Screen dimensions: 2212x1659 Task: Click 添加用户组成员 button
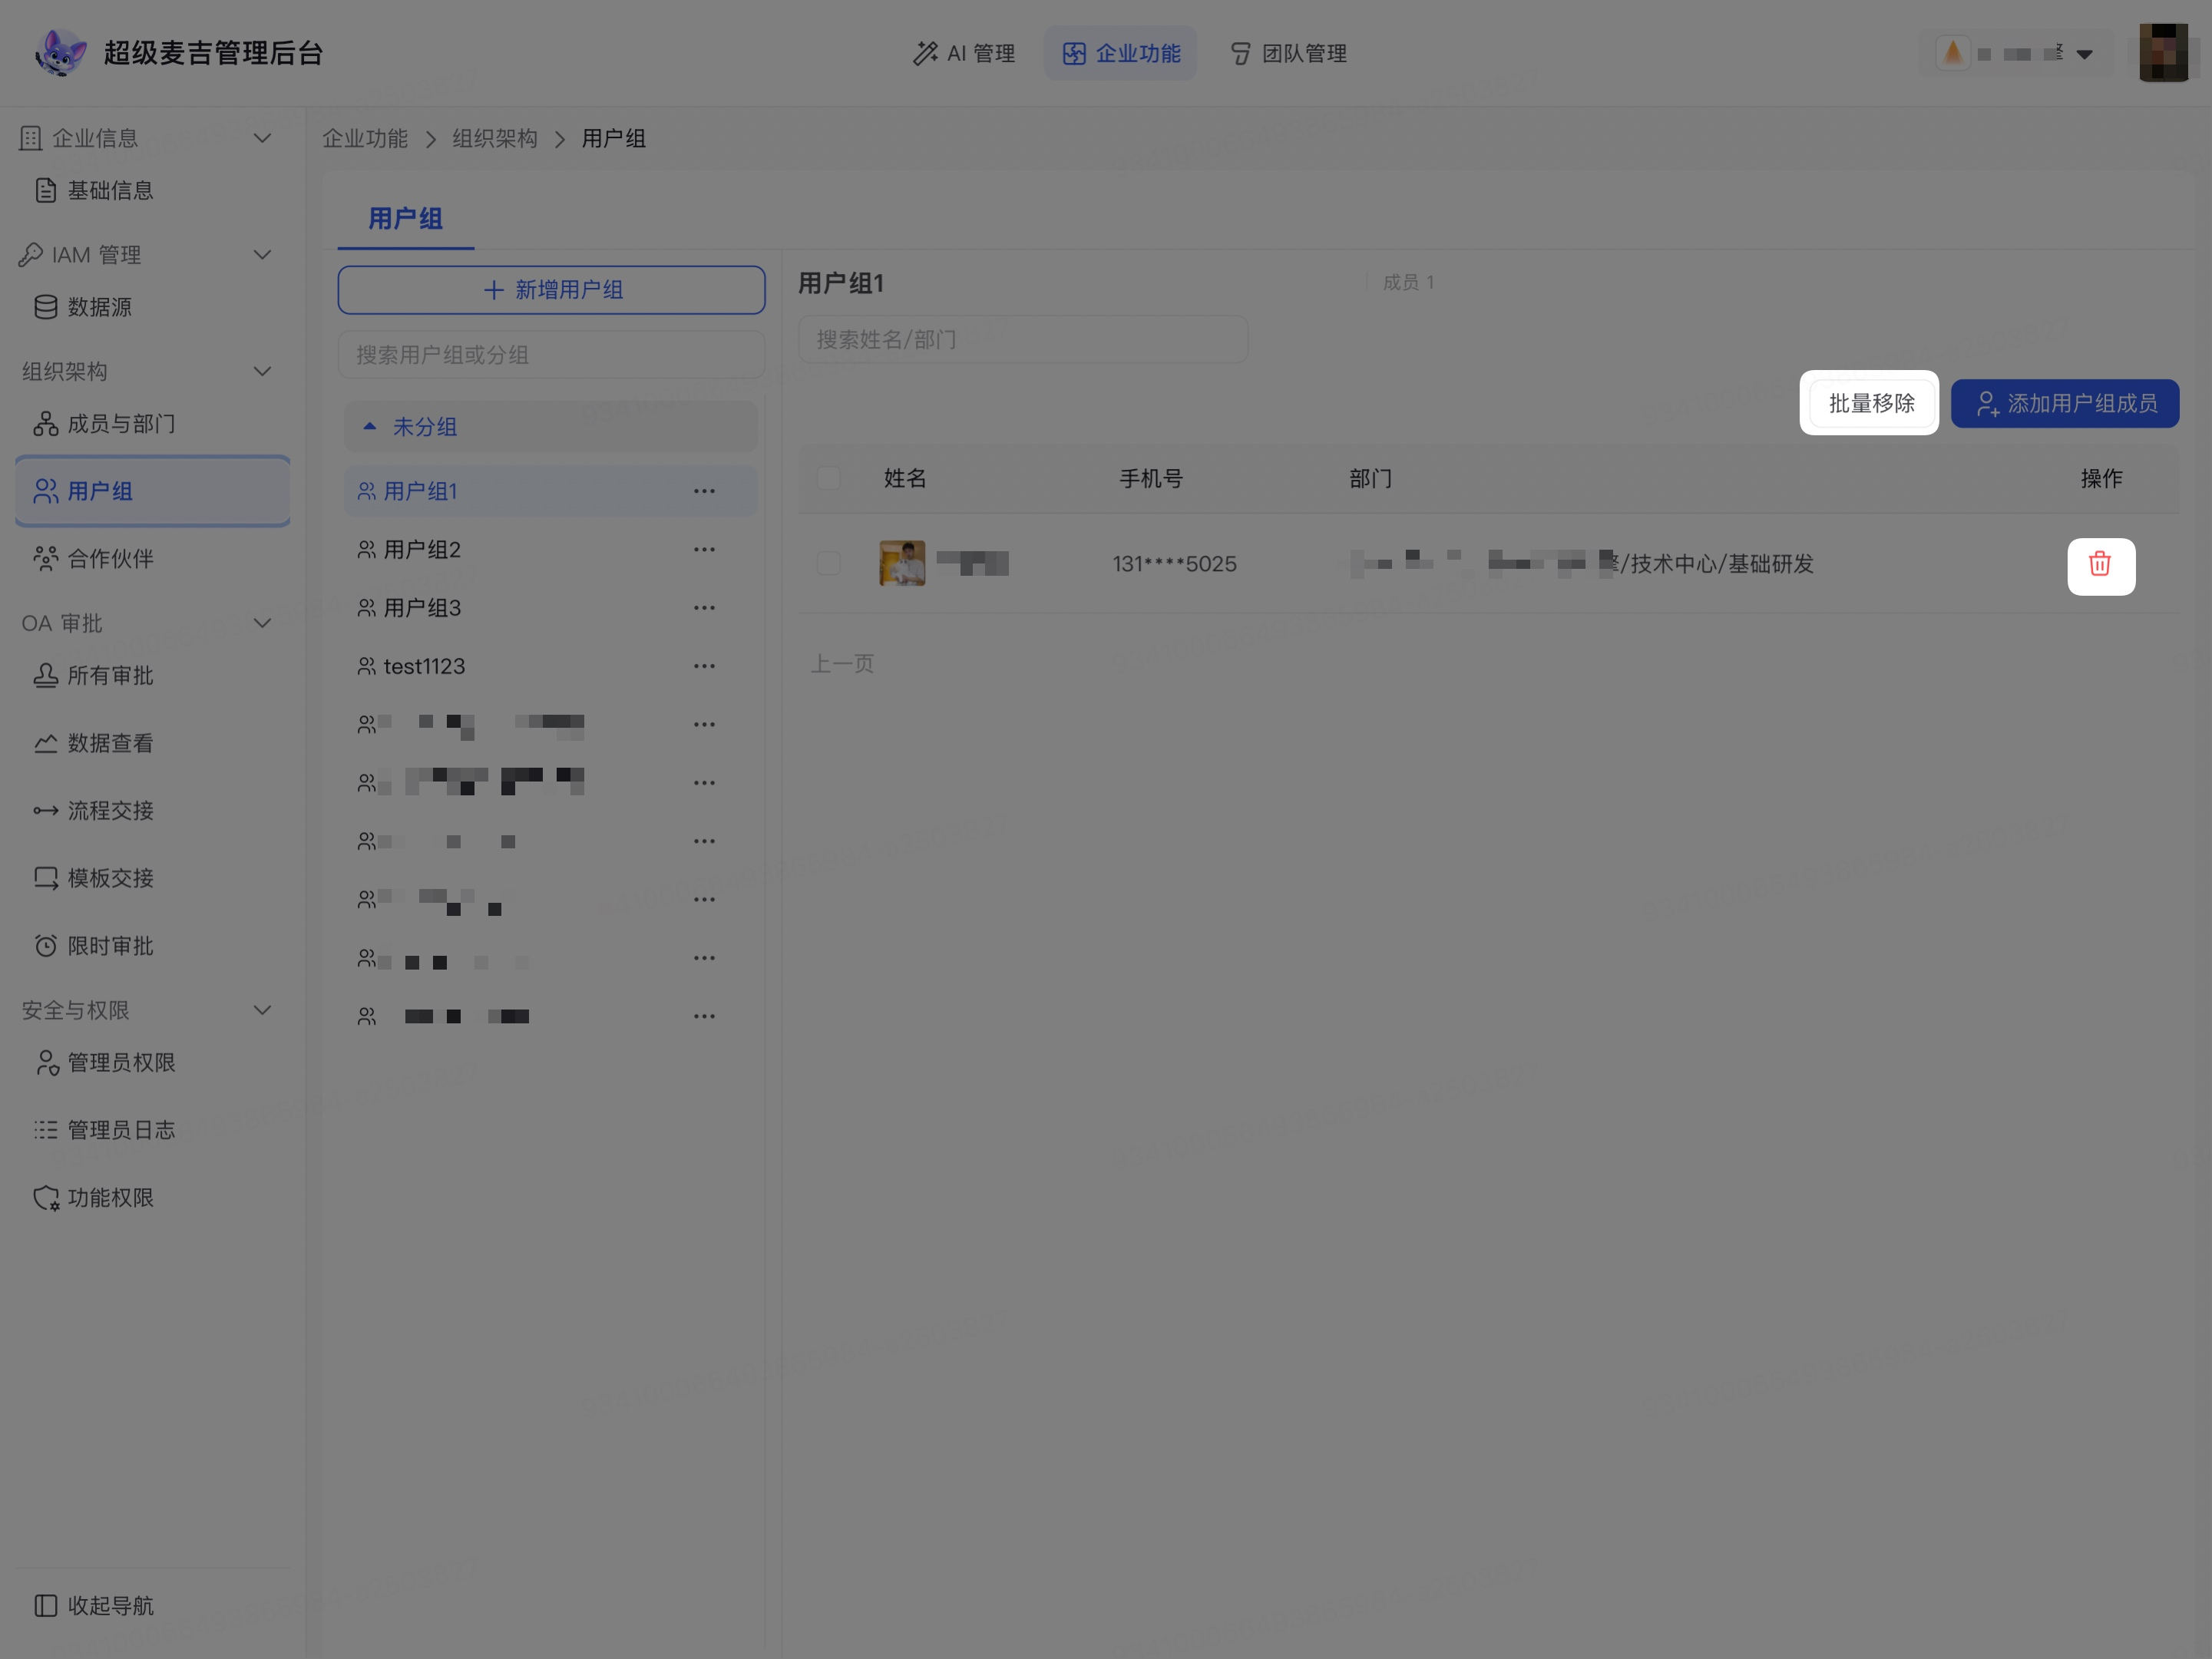click(x=2064, y=403)
